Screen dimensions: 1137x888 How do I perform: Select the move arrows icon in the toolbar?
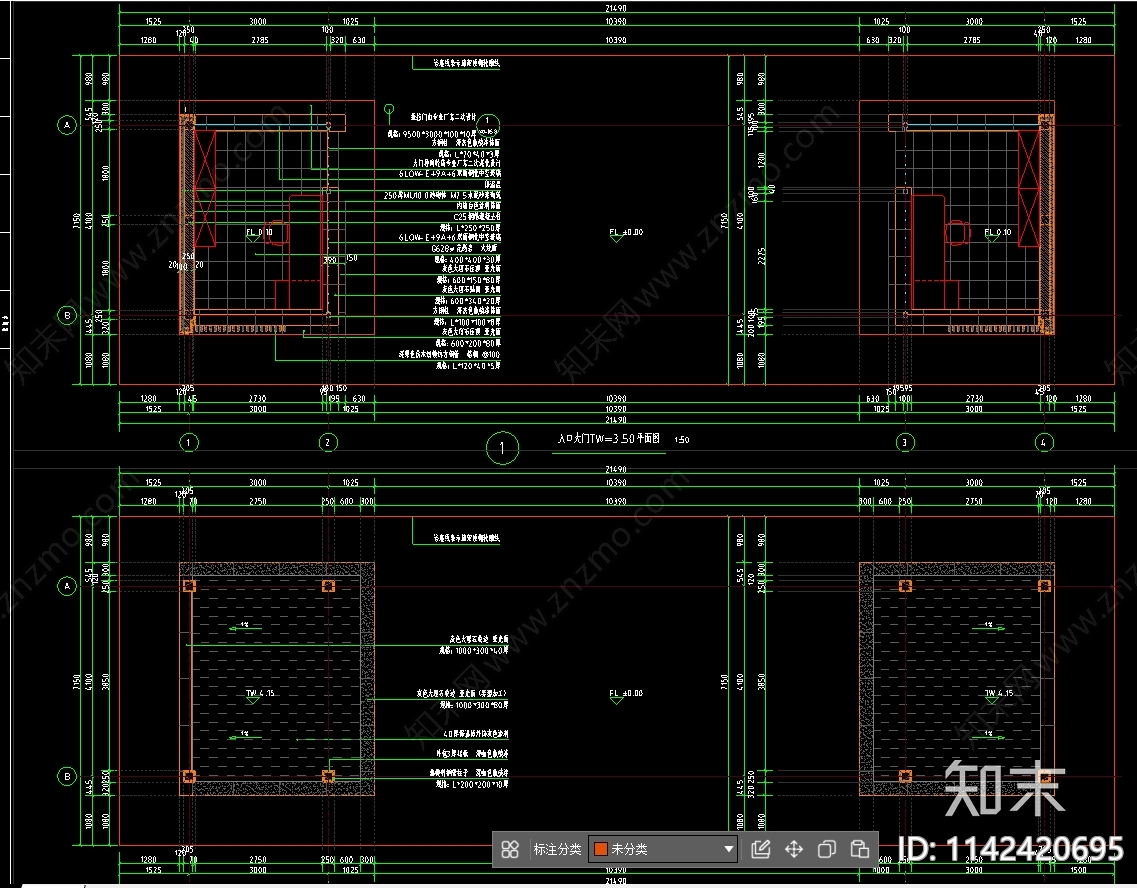click(x=794, y=849)
